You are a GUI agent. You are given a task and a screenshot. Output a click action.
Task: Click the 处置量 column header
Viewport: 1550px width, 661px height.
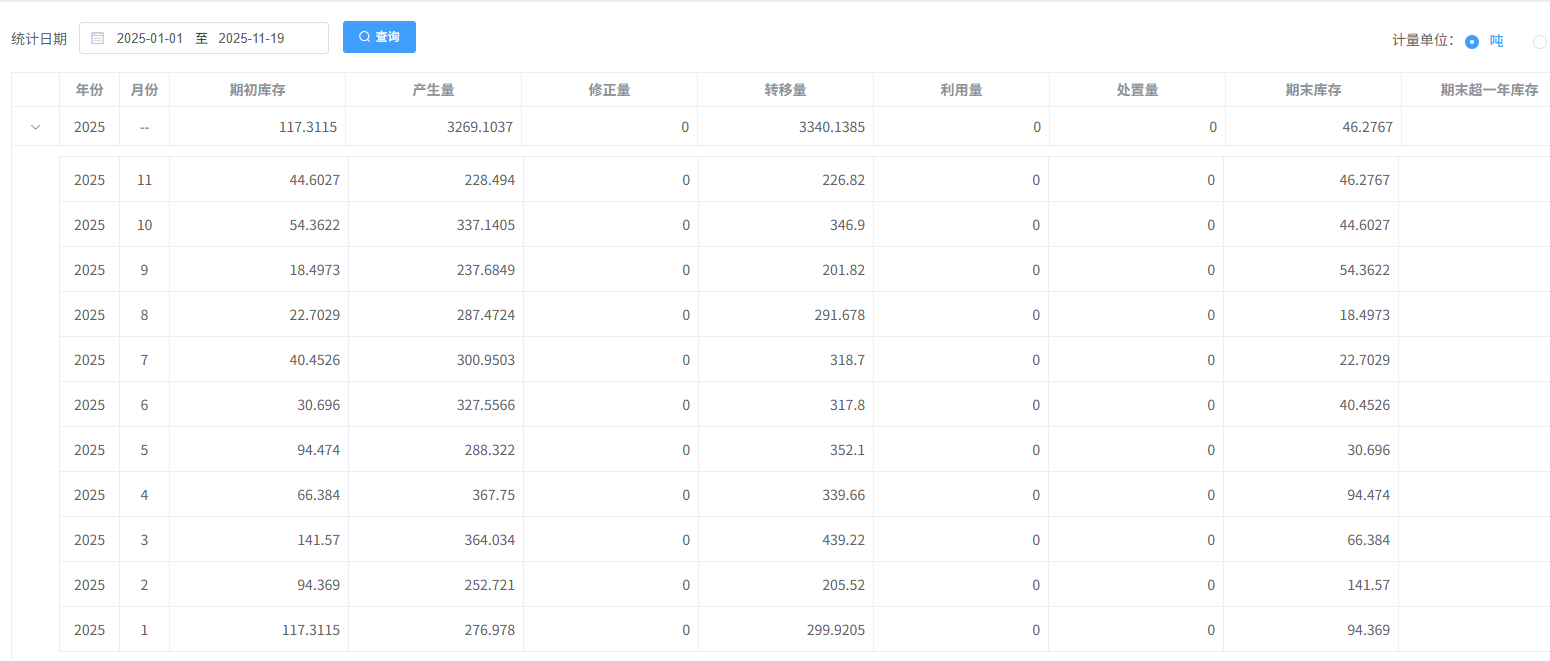1137,90
